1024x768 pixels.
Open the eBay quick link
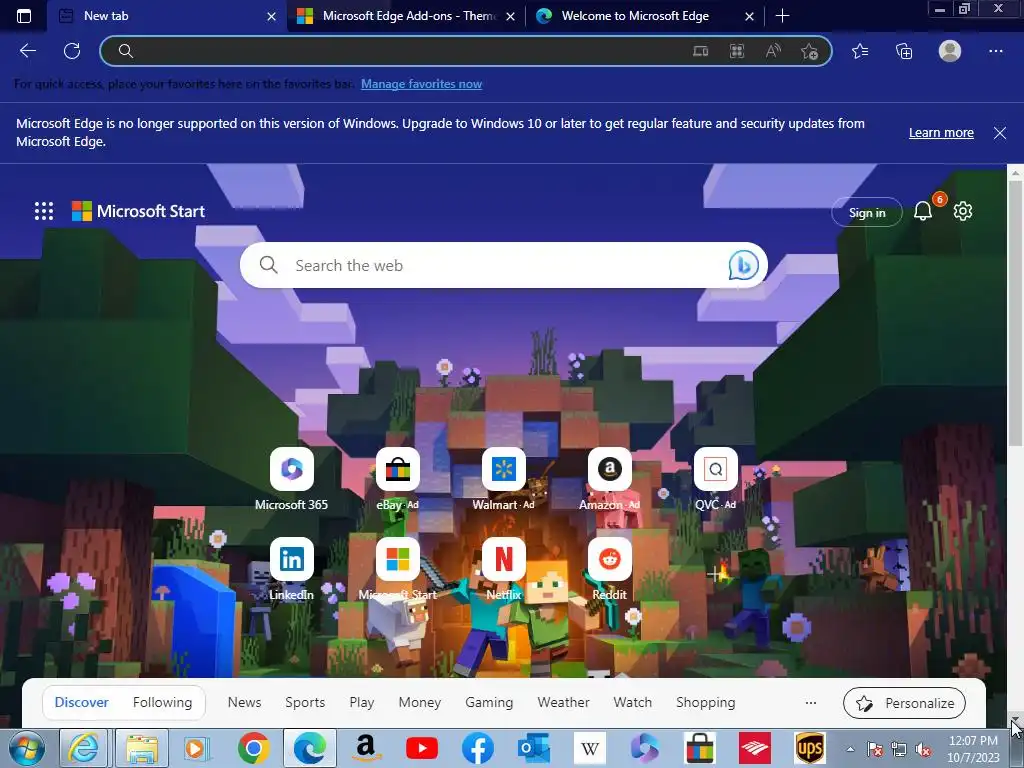click(397, 479)
